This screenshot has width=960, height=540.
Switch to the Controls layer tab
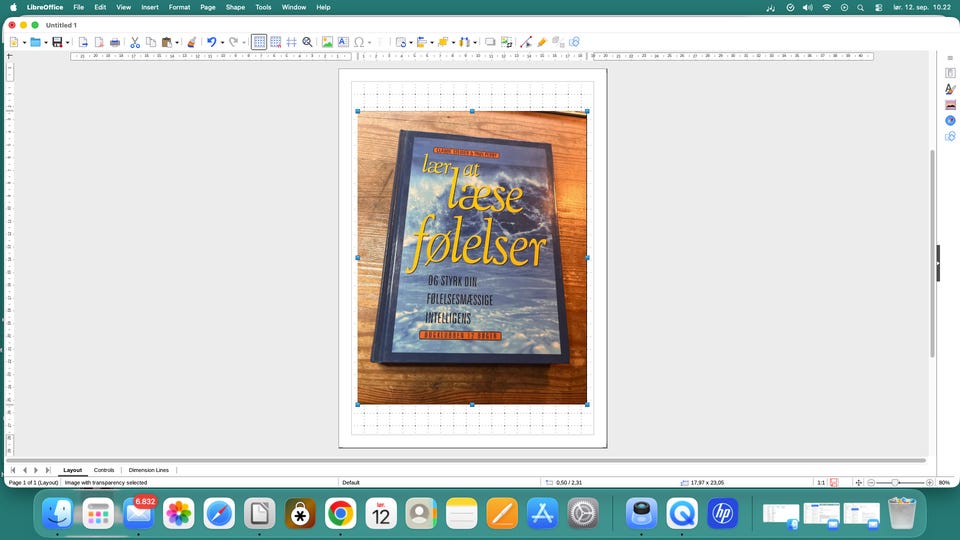point(104,470)
